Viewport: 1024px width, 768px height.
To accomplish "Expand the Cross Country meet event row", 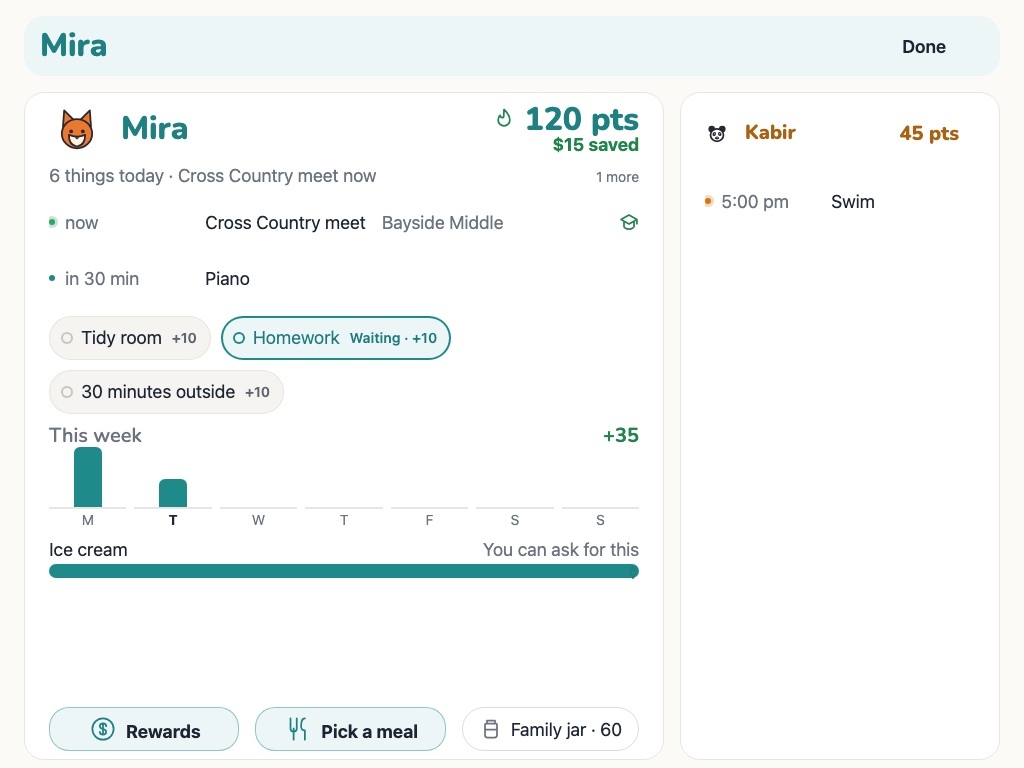I will pos(344,223).
